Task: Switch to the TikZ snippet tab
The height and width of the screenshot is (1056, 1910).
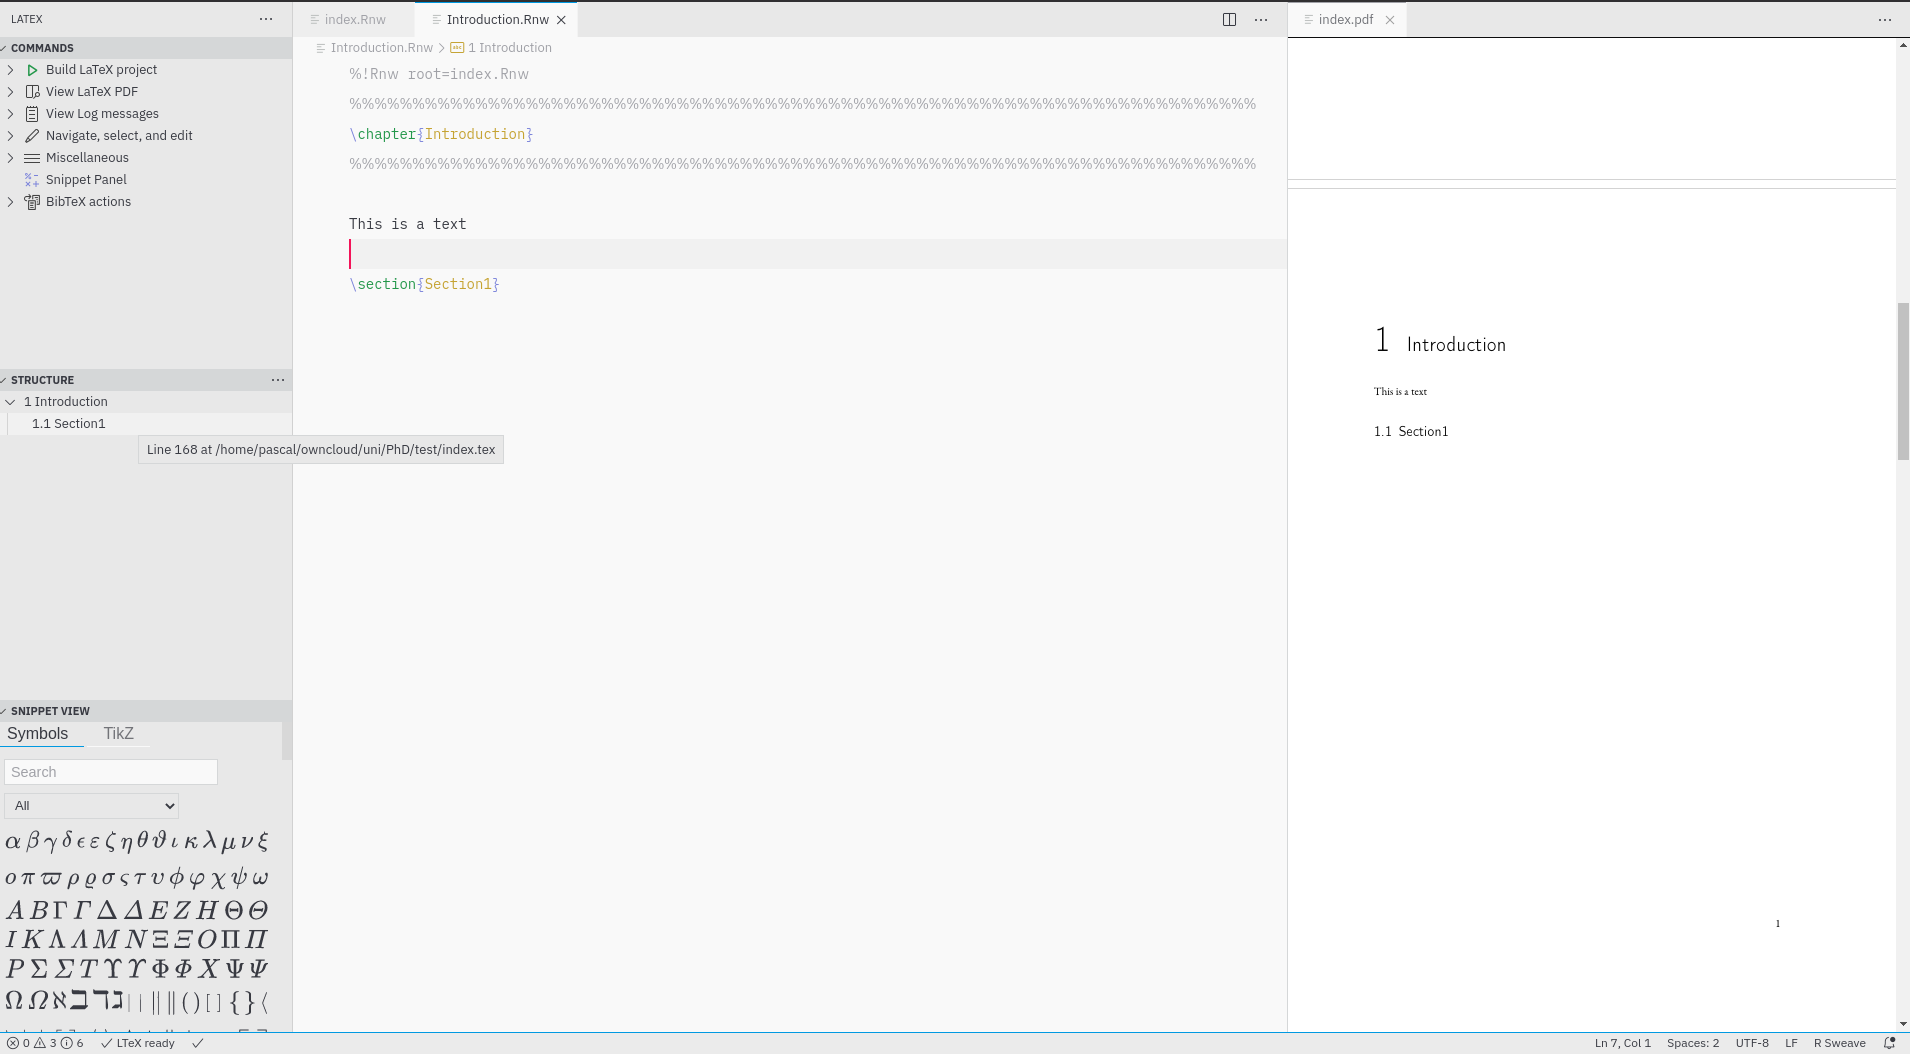Action: 118,733
